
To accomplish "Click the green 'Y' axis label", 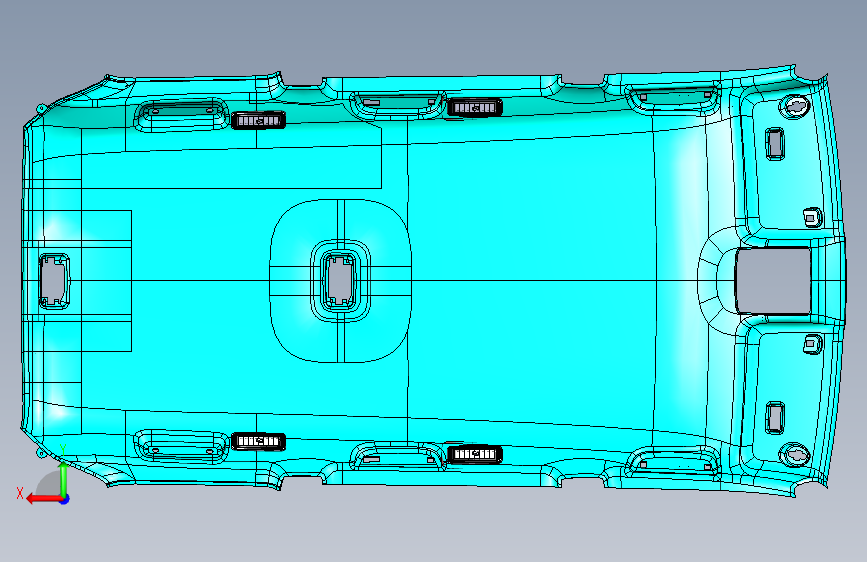I will (63, 450).
